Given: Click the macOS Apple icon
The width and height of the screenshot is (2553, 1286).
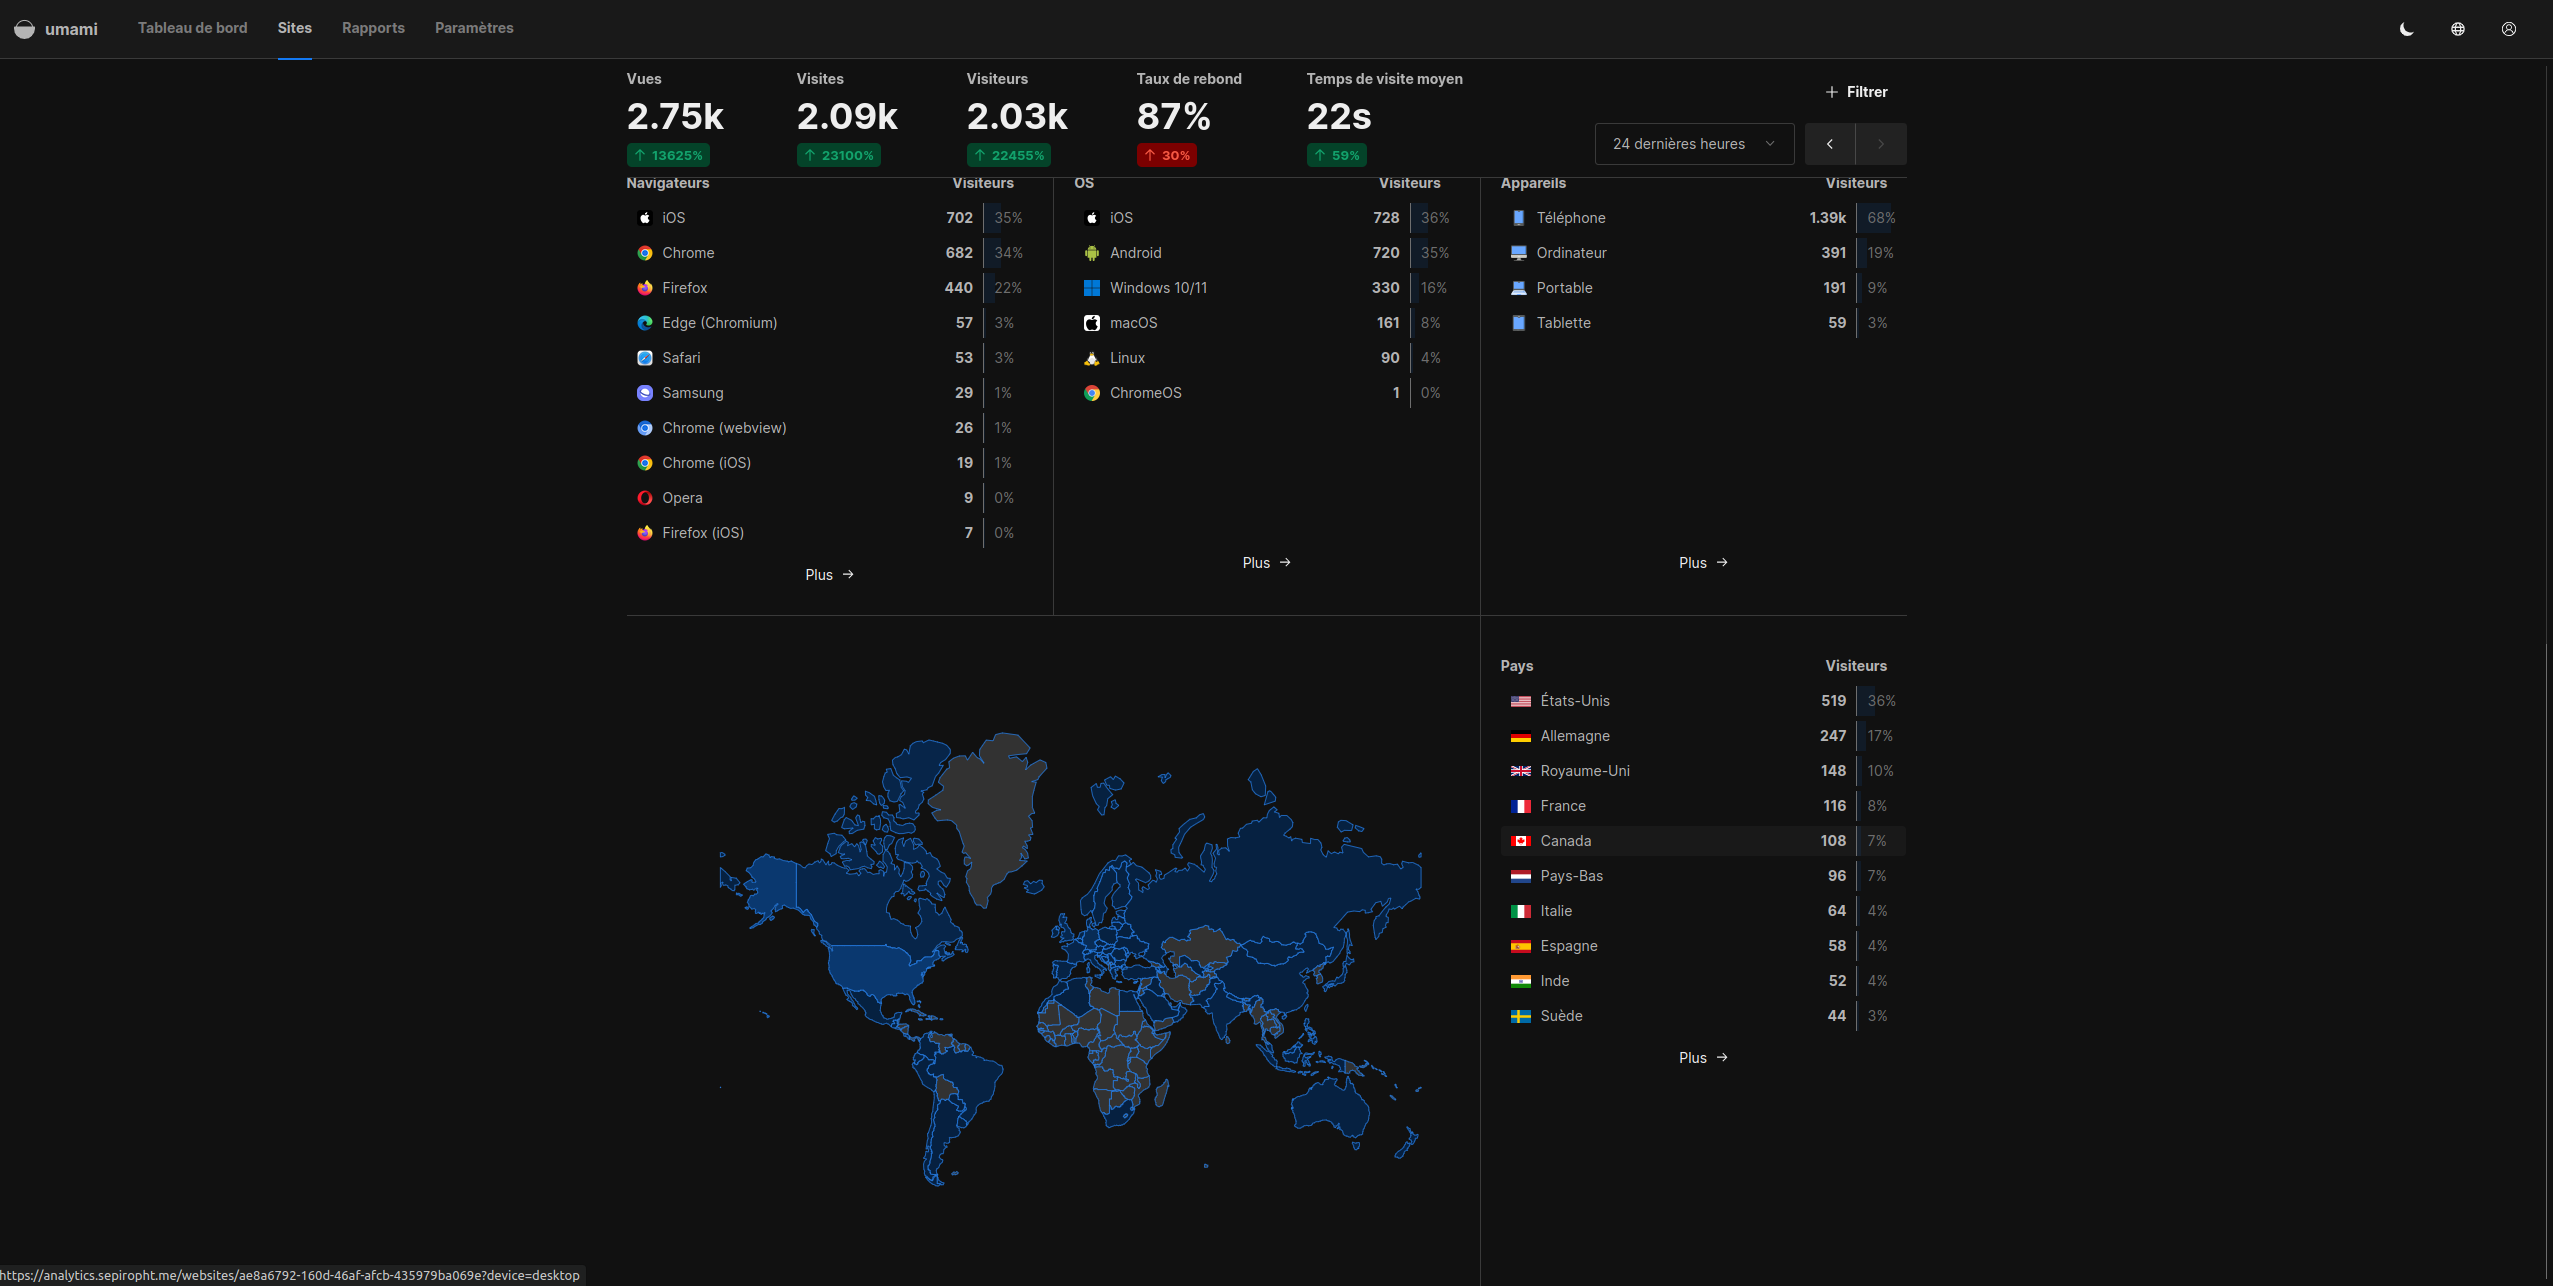Looking at the screenshot, I should (1091, 323).
